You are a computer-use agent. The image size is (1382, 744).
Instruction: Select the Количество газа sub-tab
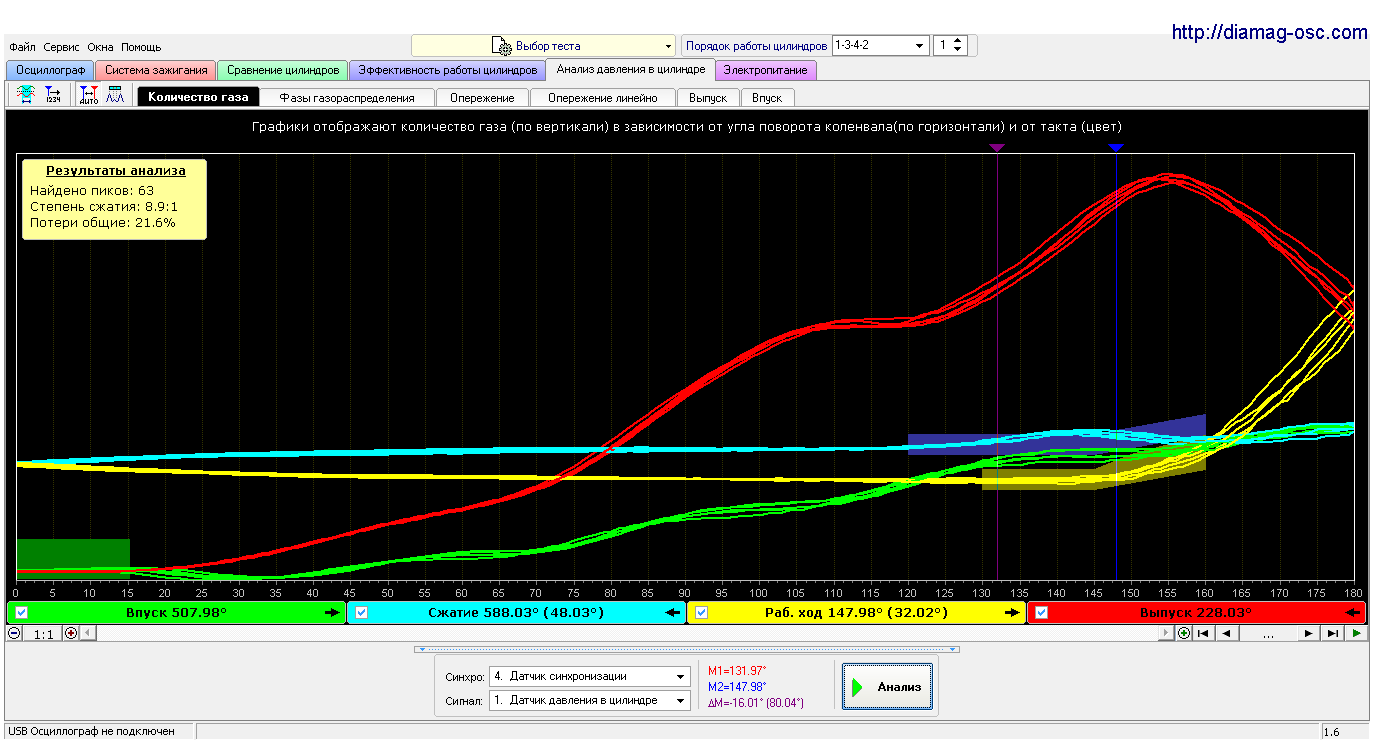[x=199, y=97]
